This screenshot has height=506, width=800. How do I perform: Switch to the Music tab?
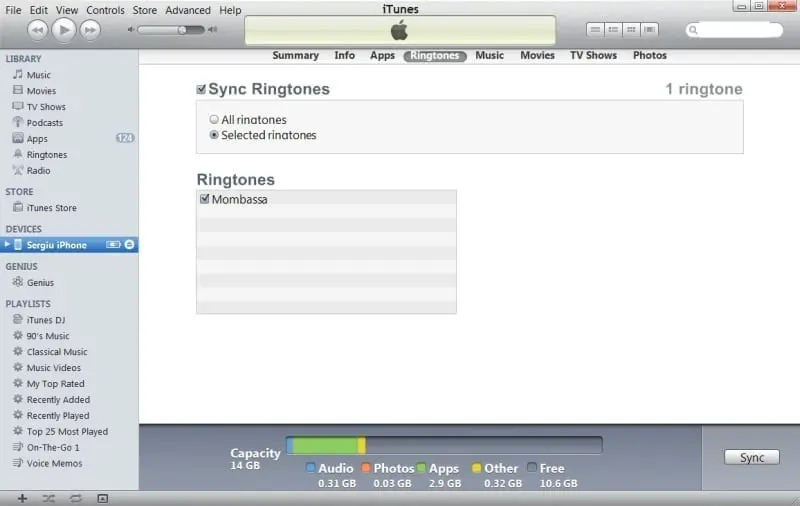[x=489, y=56]
